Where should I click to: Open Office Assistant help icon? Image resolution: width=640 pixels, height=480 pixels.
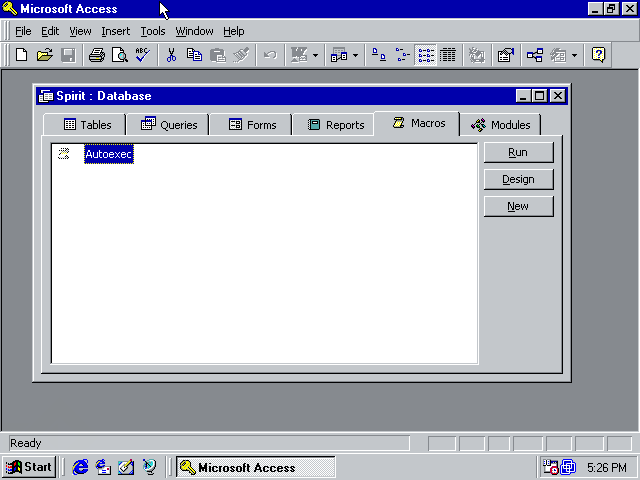[598, 55]
